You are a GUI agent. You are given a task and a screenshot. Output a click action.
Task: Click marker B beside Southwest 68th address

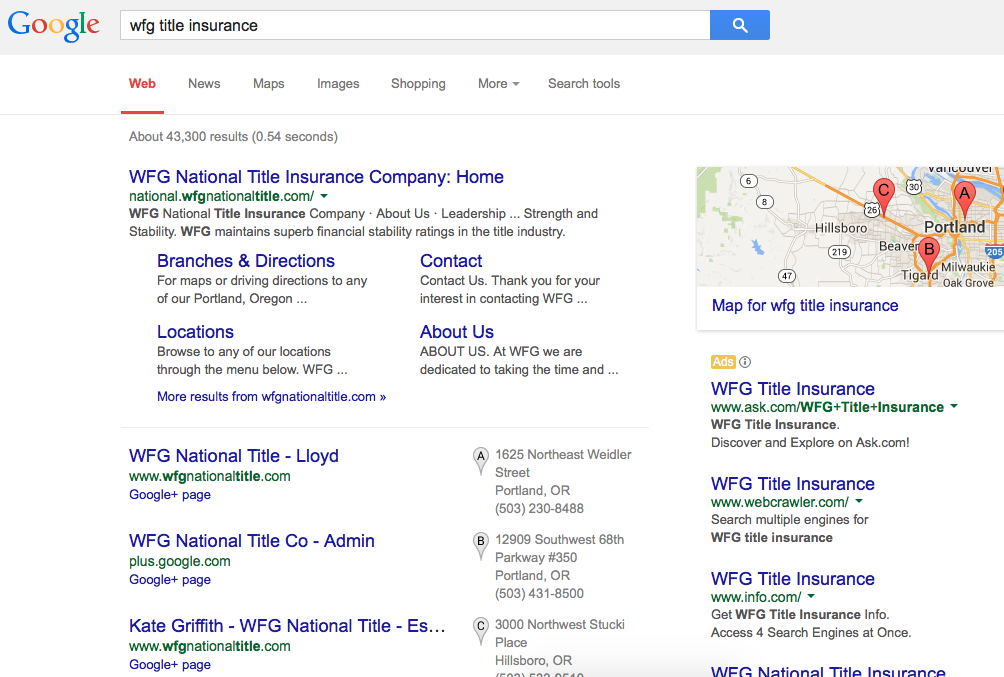[x=481, y=543]
